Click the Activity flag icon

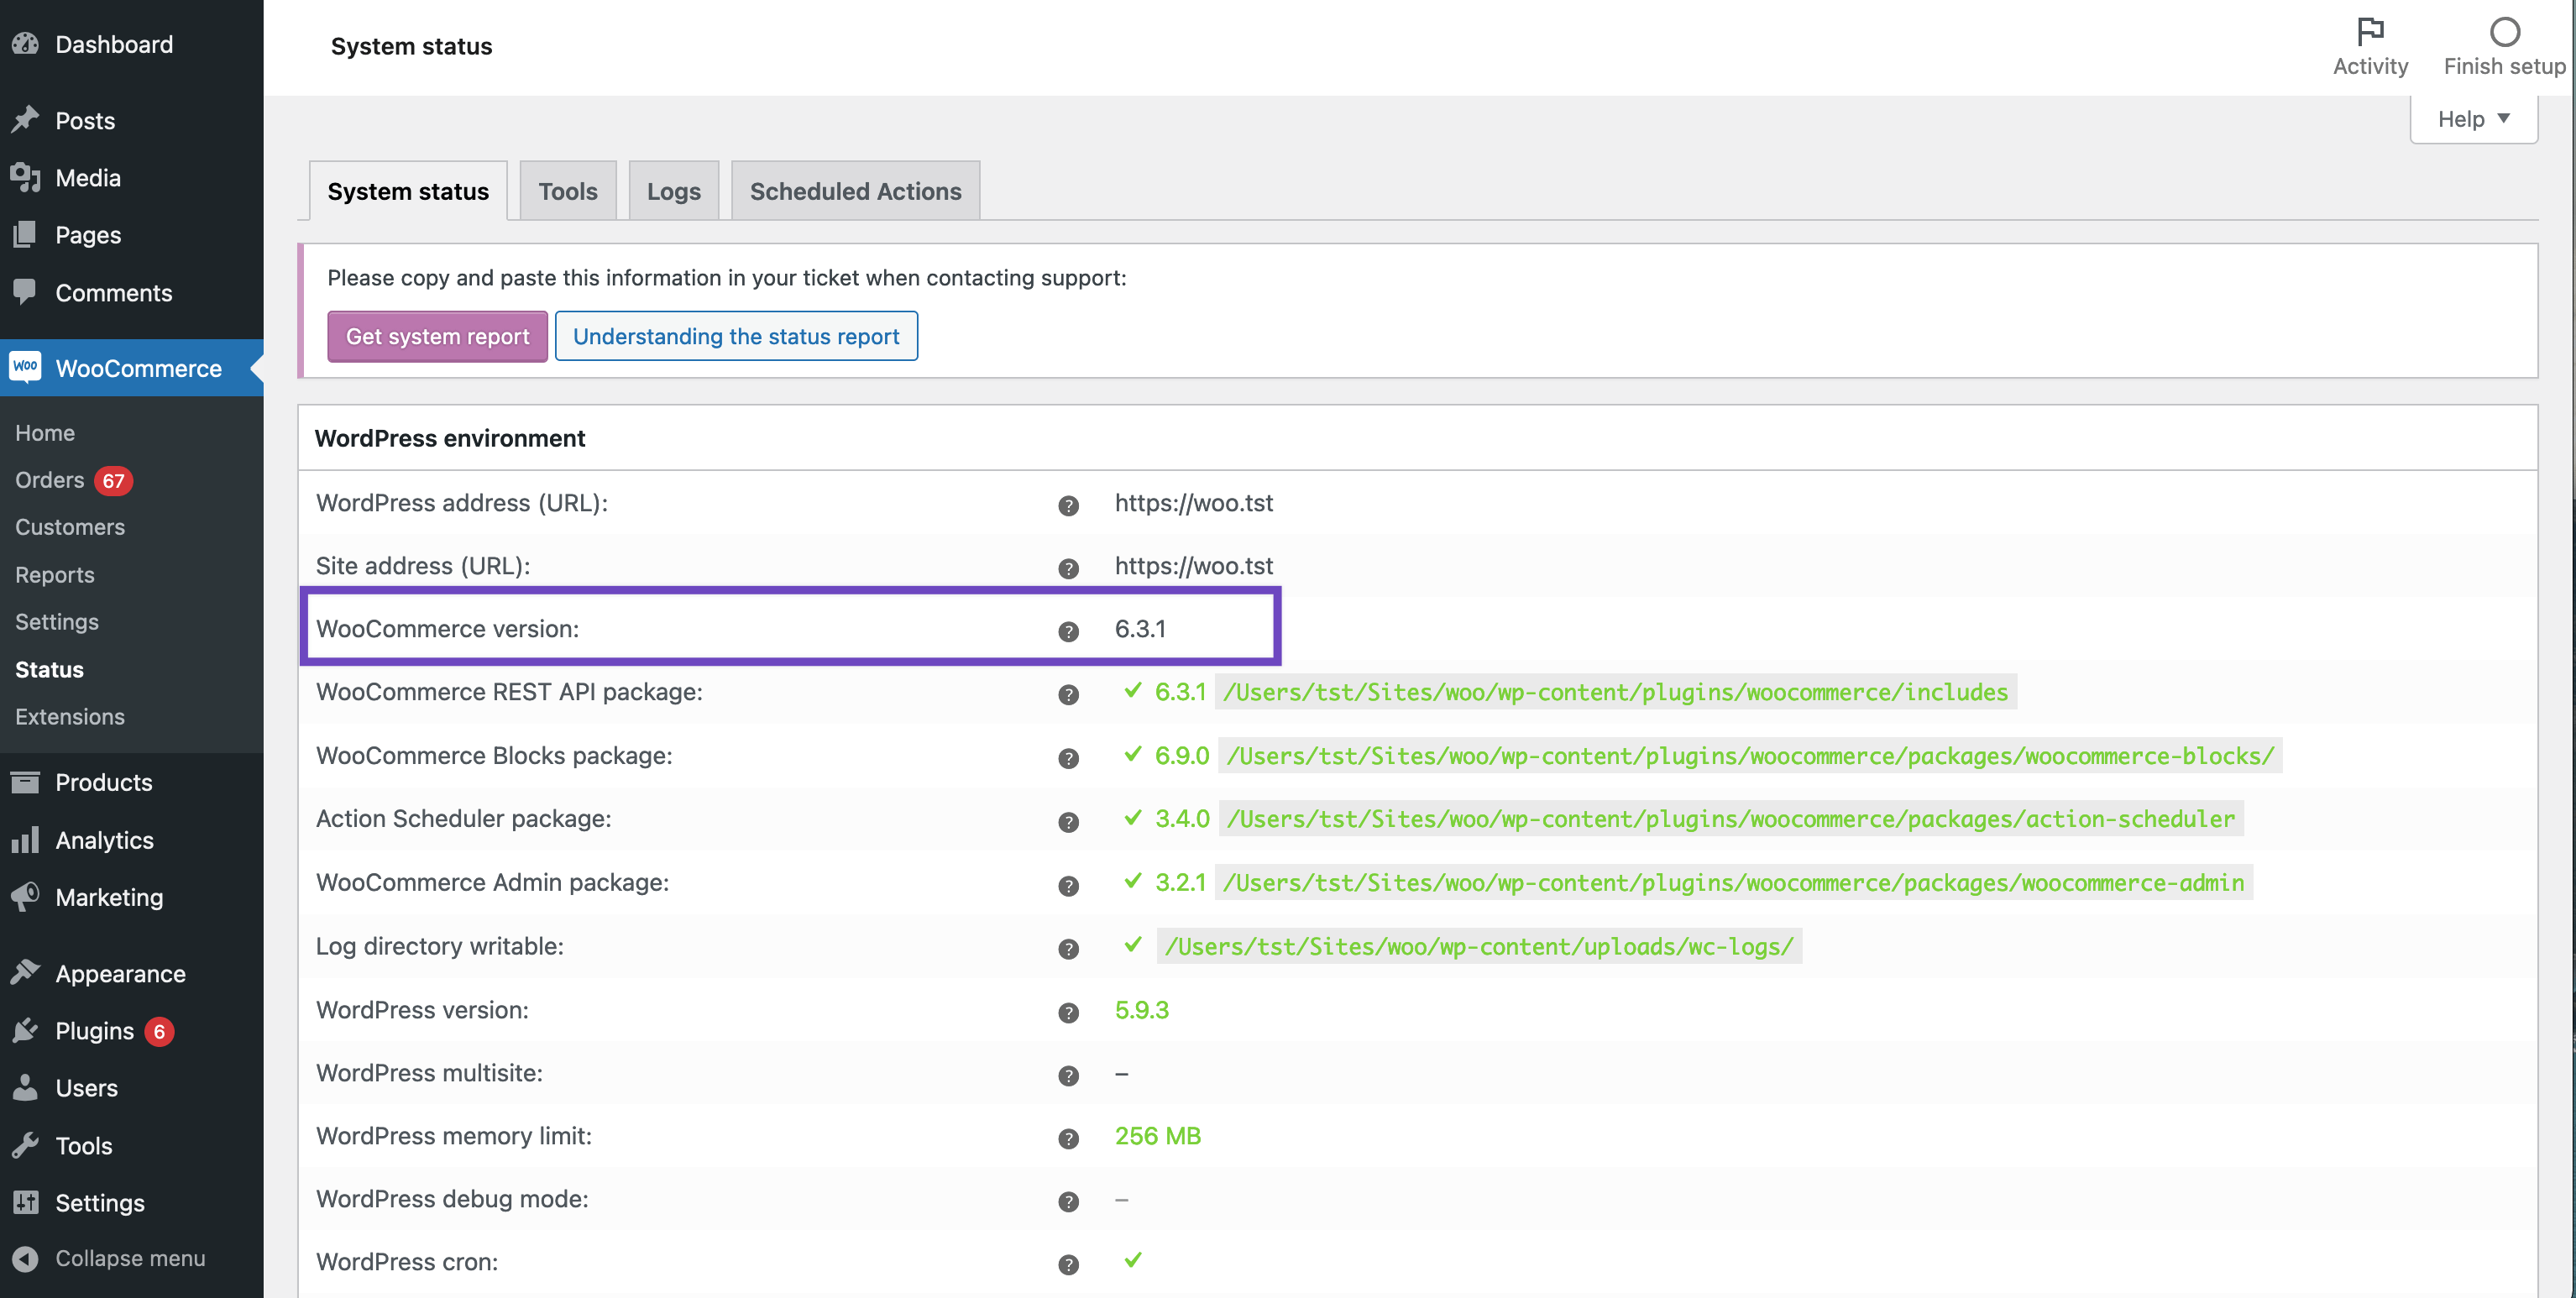click(2370, 30)
